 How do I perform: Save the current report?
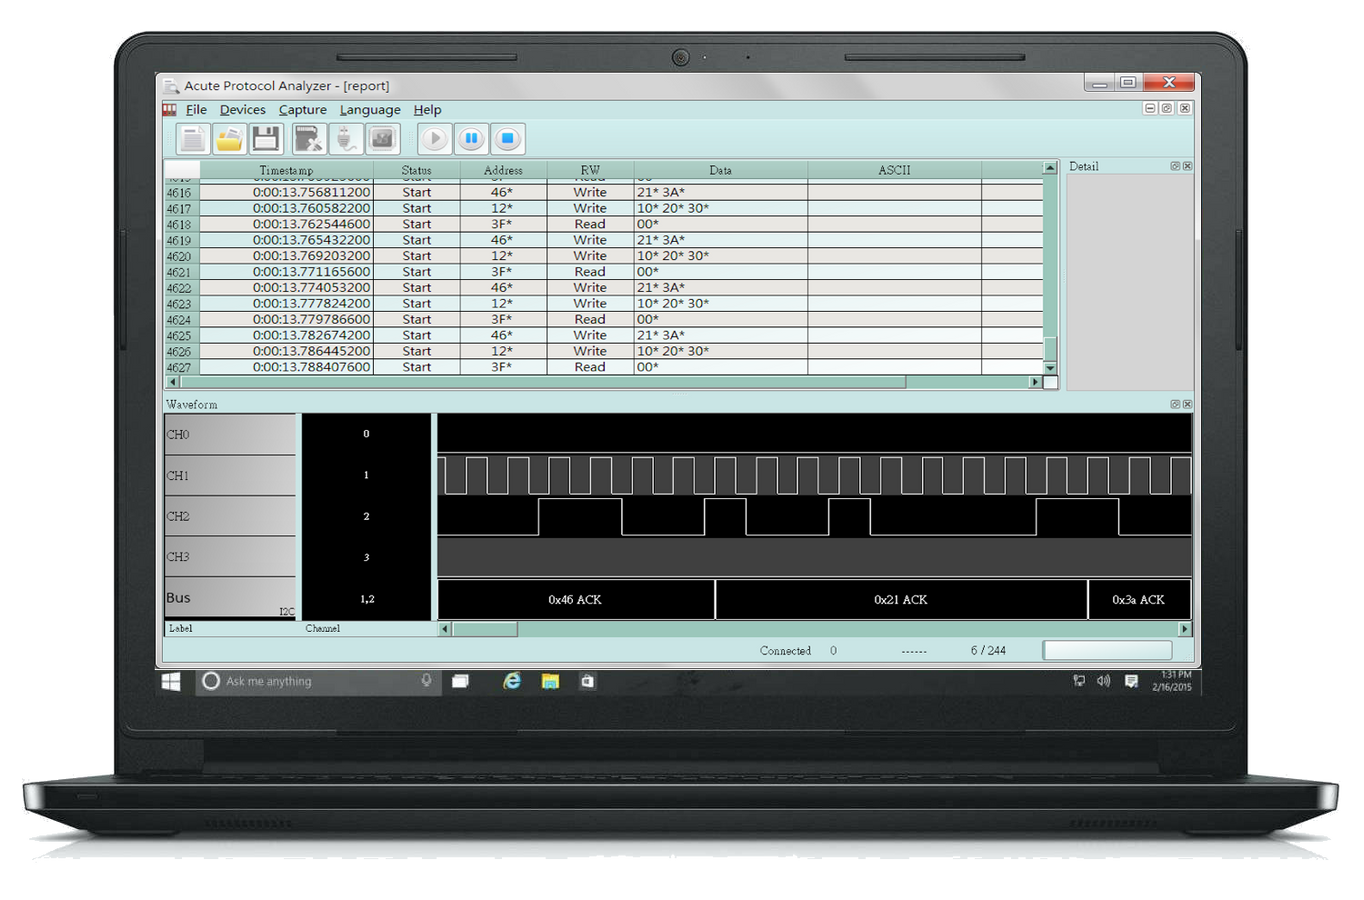(265, 139)
